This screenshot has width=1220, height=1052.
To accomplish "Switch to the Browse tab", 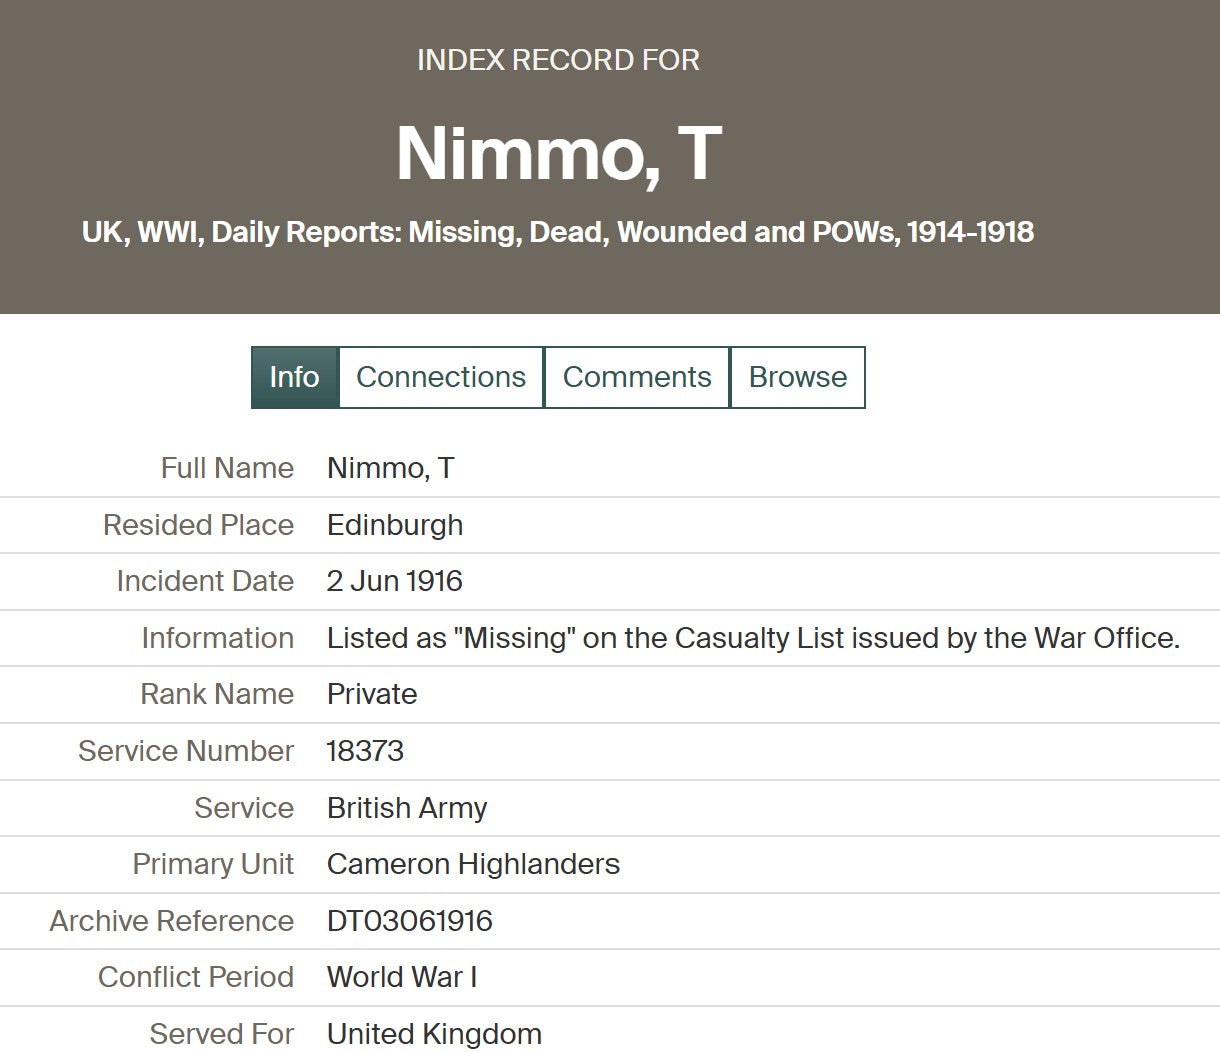I will [797, 377].
